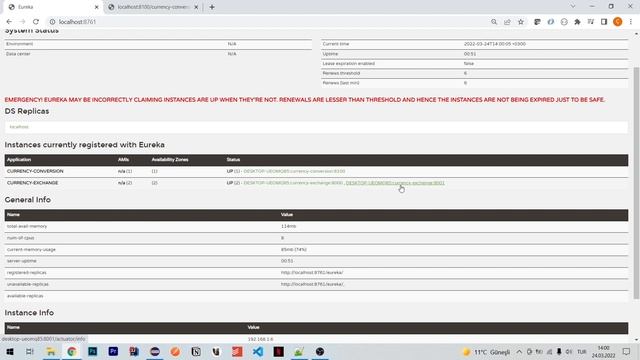Click the Current time value

(495, 44)
